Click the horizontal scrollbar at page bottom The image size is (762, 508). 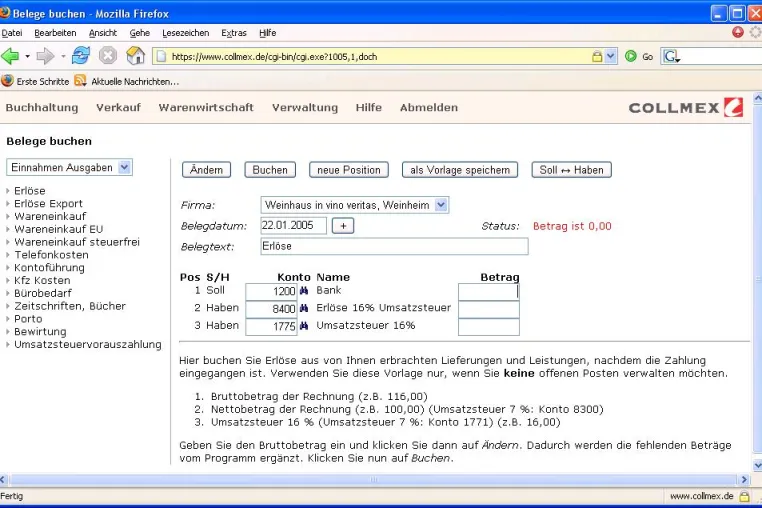click(373, 479)
